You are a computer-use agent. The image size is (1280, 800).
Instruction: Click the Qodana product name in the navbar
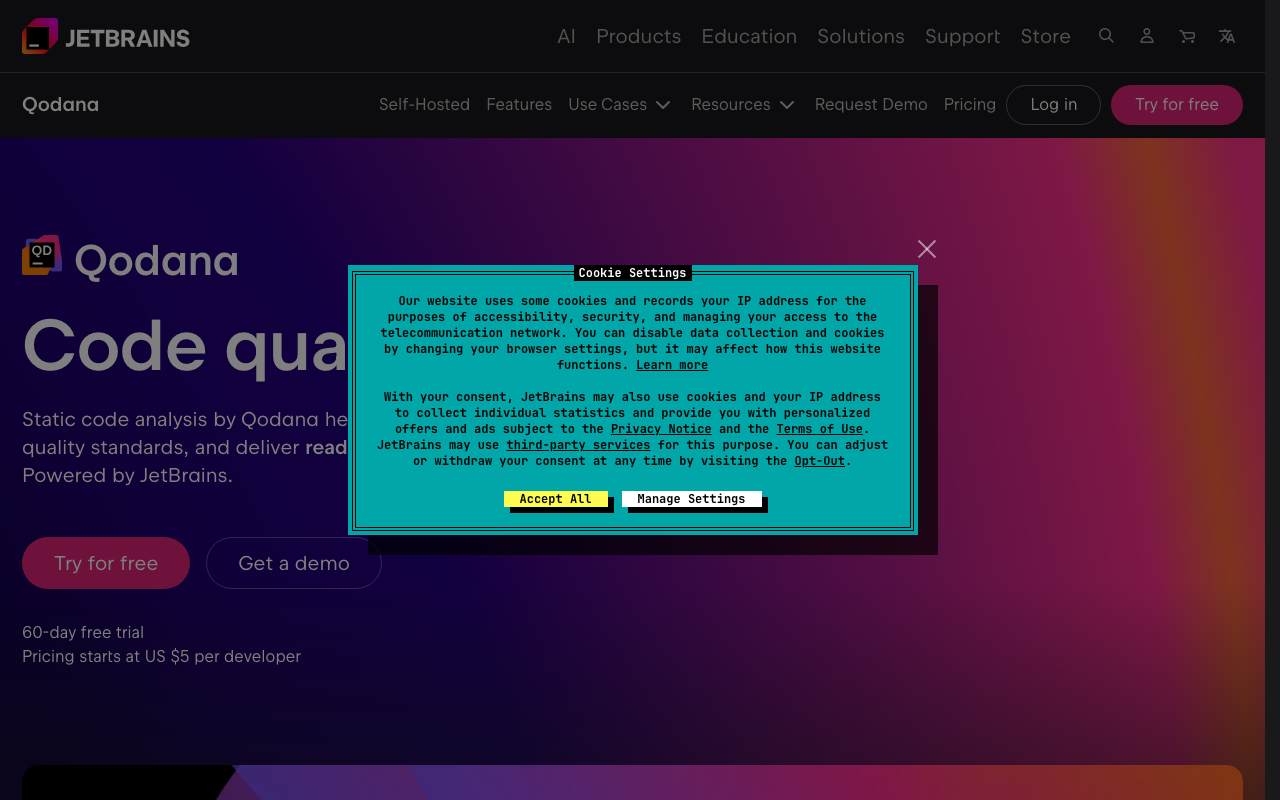60,104
